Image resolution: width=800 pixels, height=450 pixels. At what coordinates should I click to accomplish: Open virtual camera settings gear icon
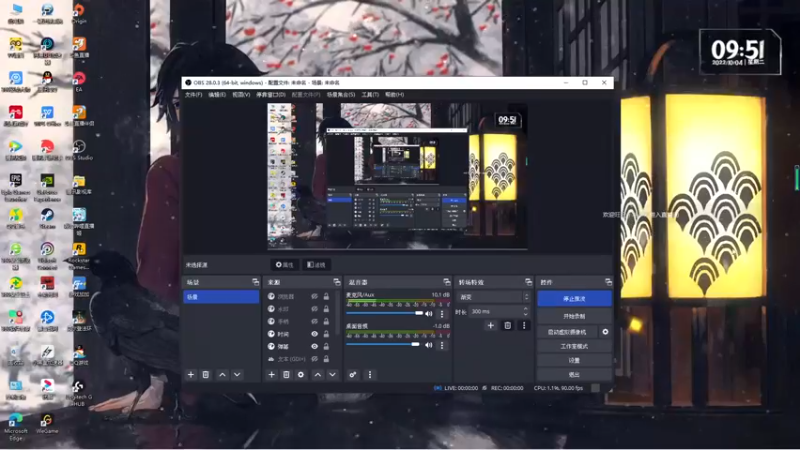pos(605,332)
